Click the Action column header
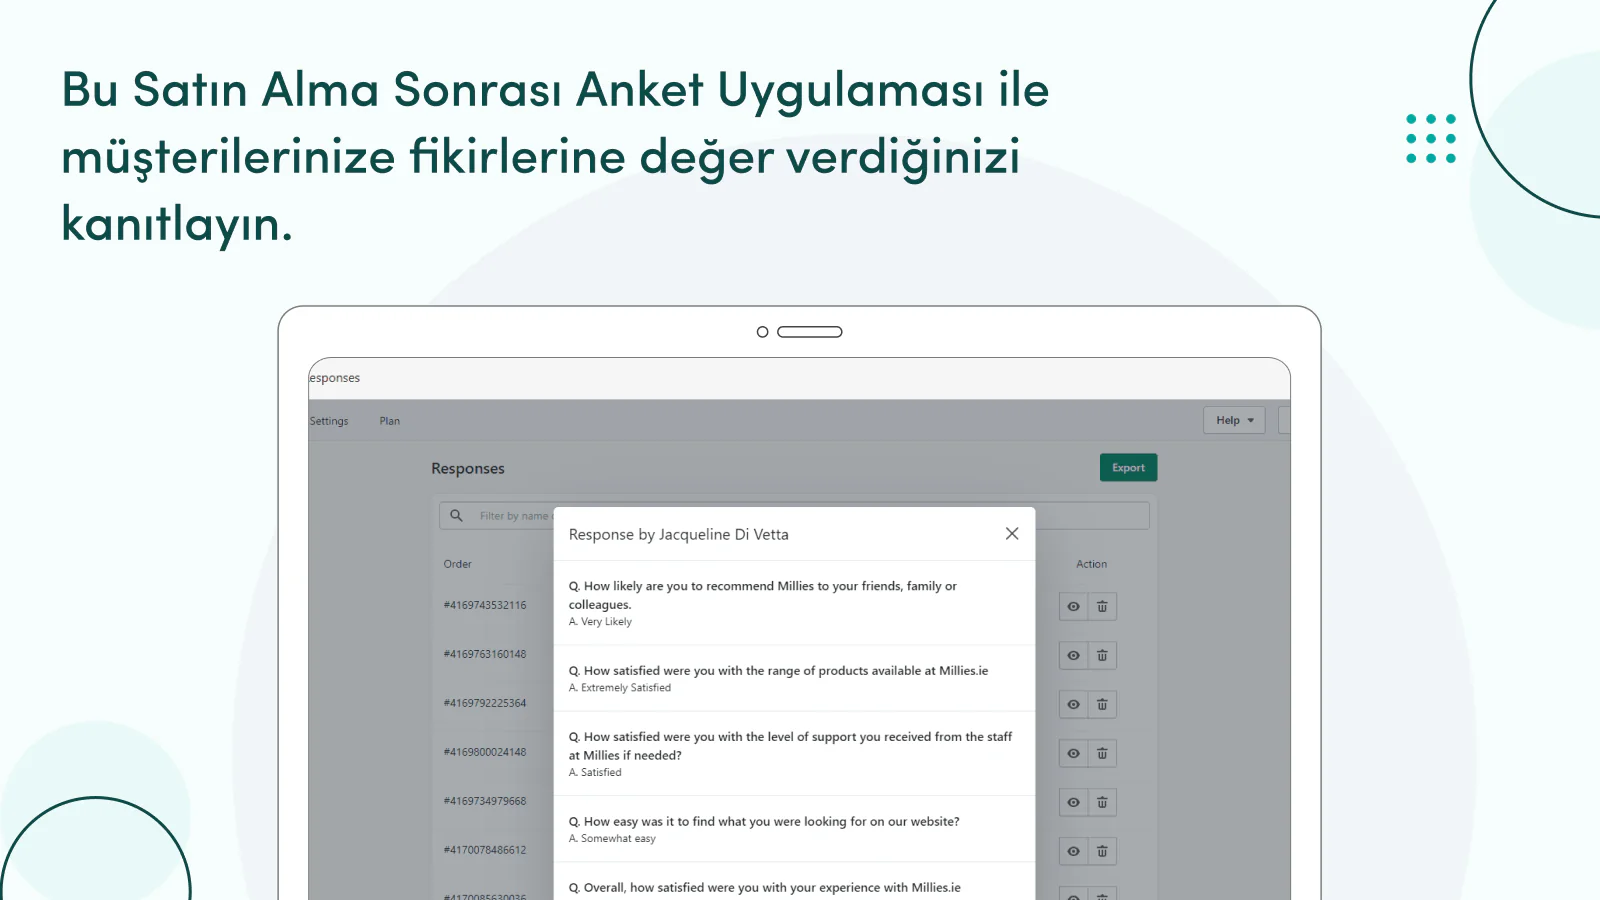The height and width of the screenshot is (900, 1600). [1091, 564]
